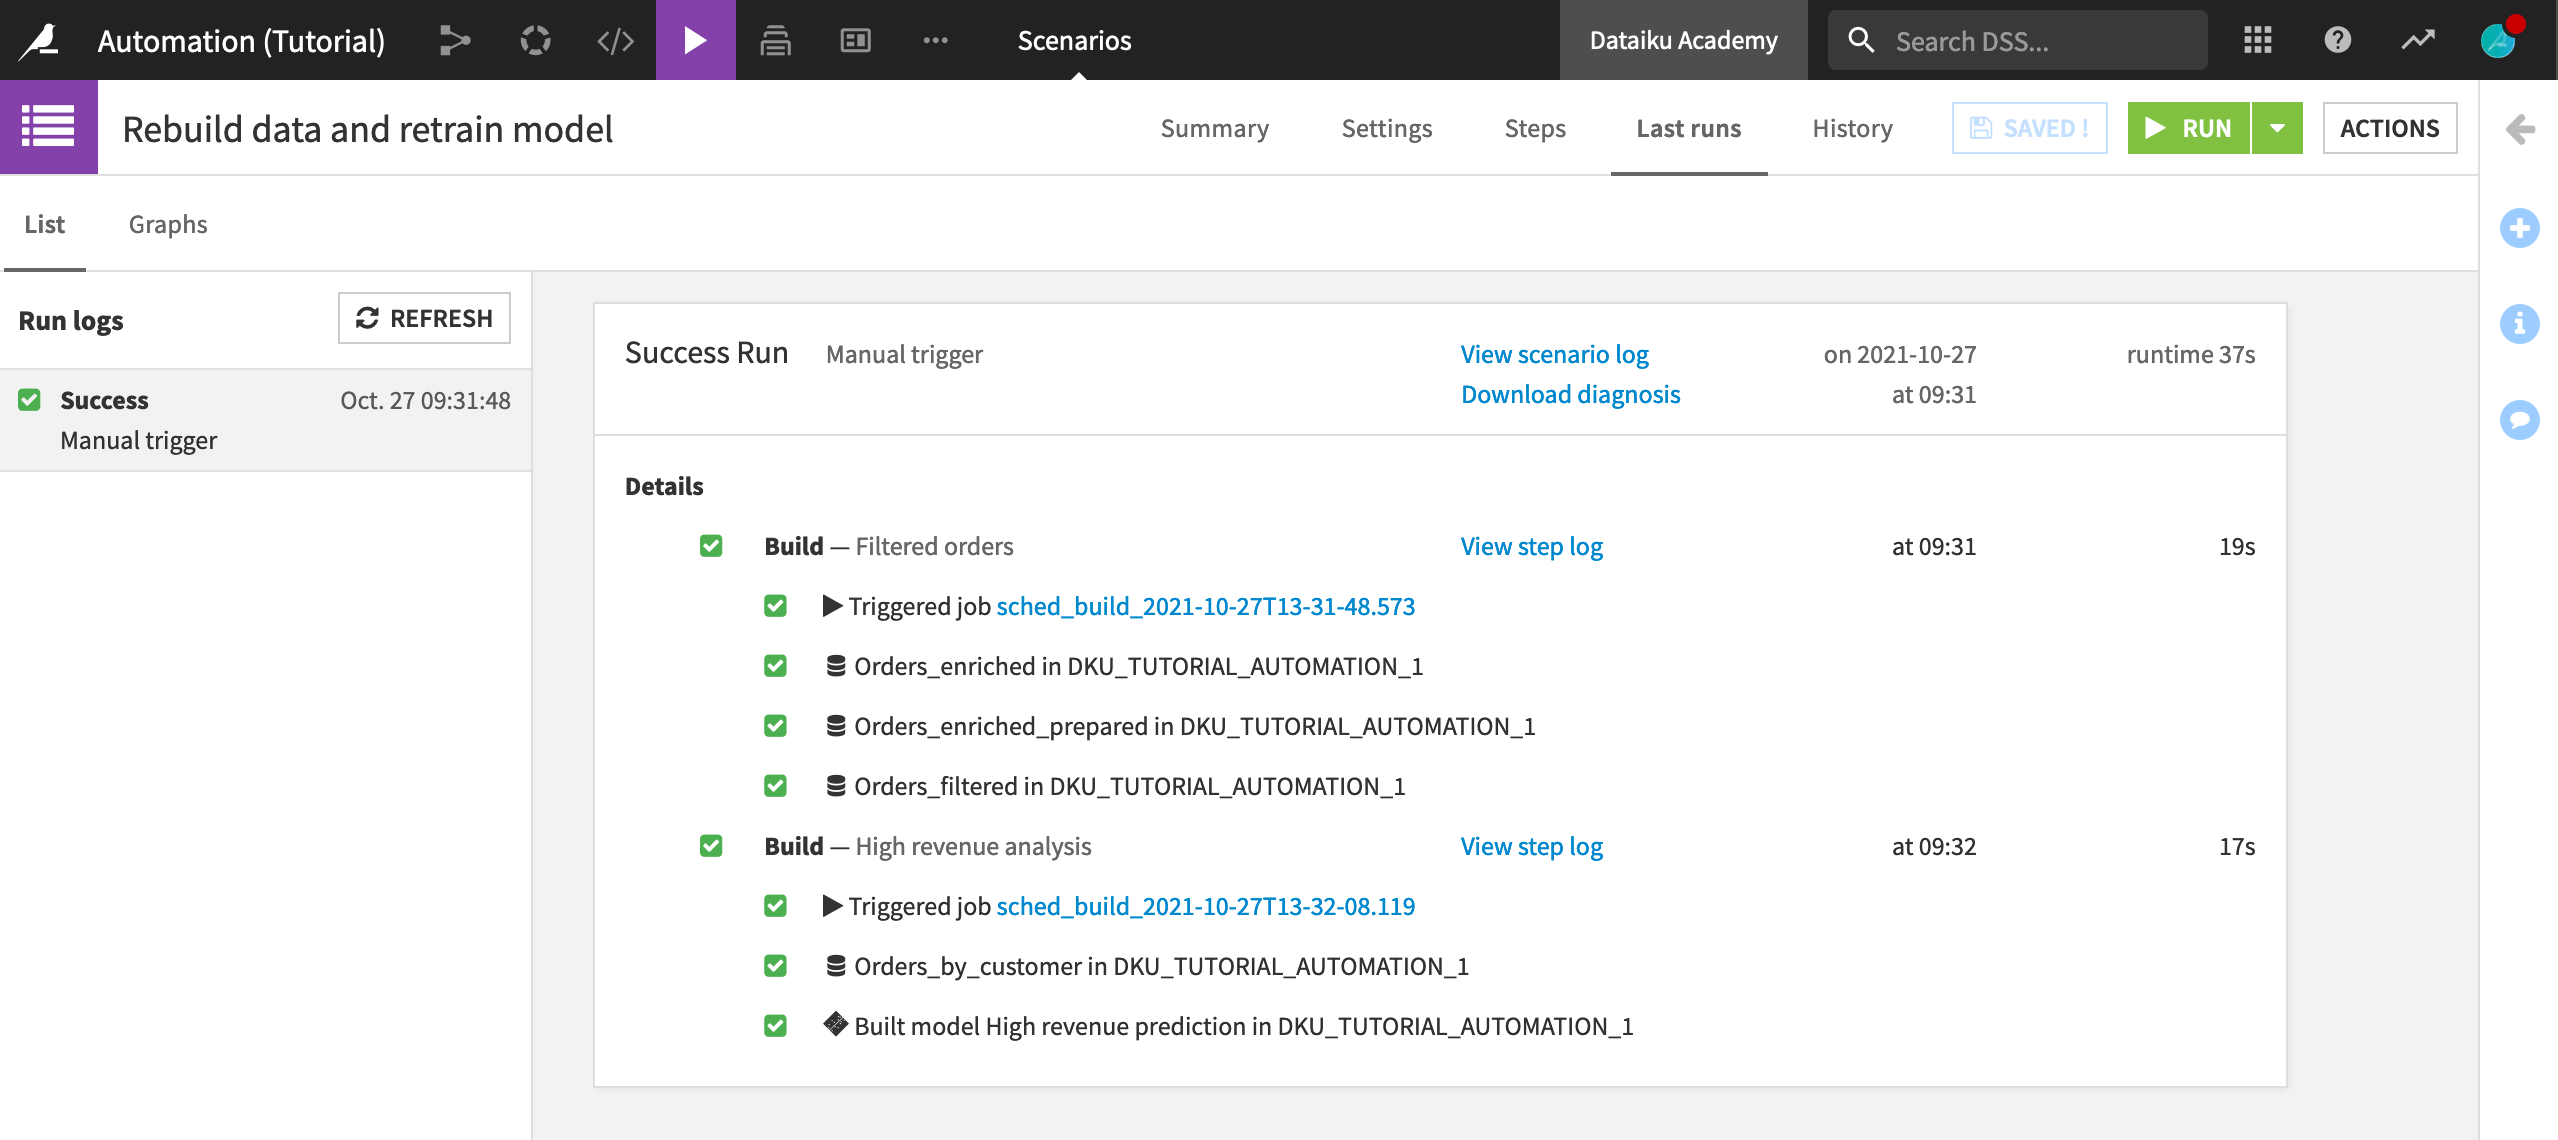Click the check next to Built model High revenue prediction
The height and width of the screenshot is (1140, 2558).
(x=775, y=1026)
